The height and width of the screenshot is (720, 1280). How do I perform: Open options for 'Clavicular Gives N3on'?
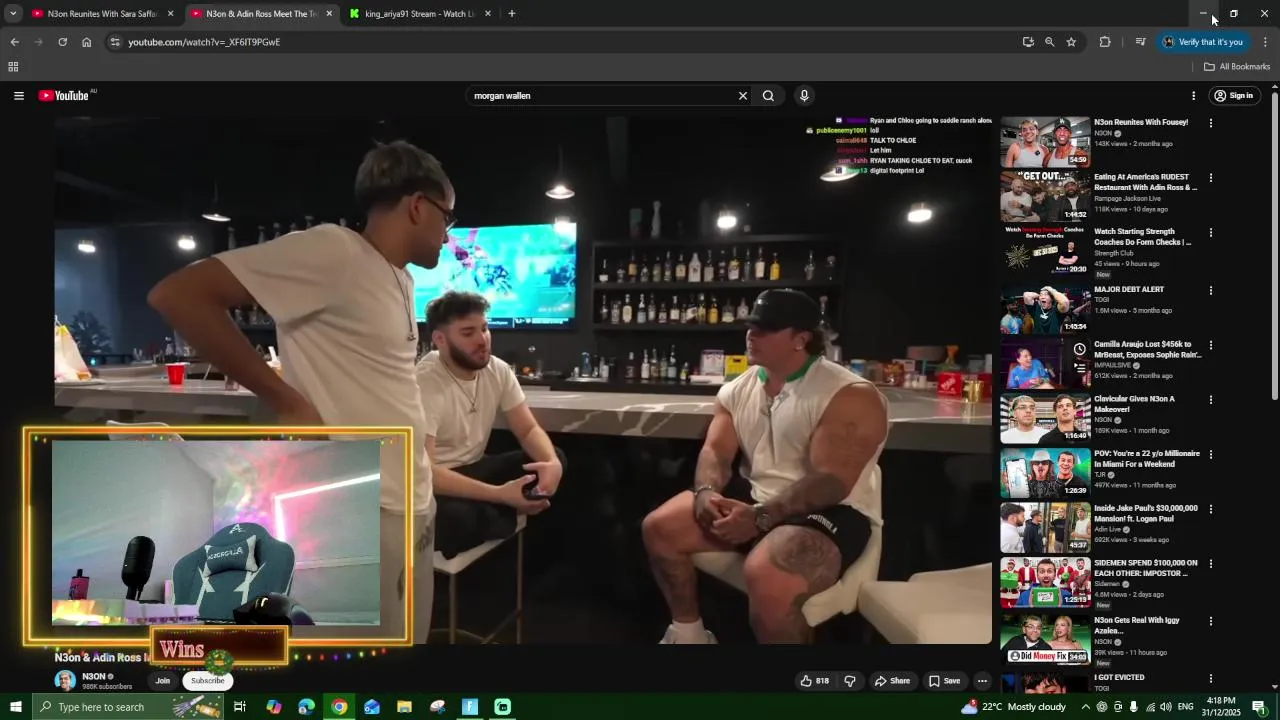[1211, 400]
